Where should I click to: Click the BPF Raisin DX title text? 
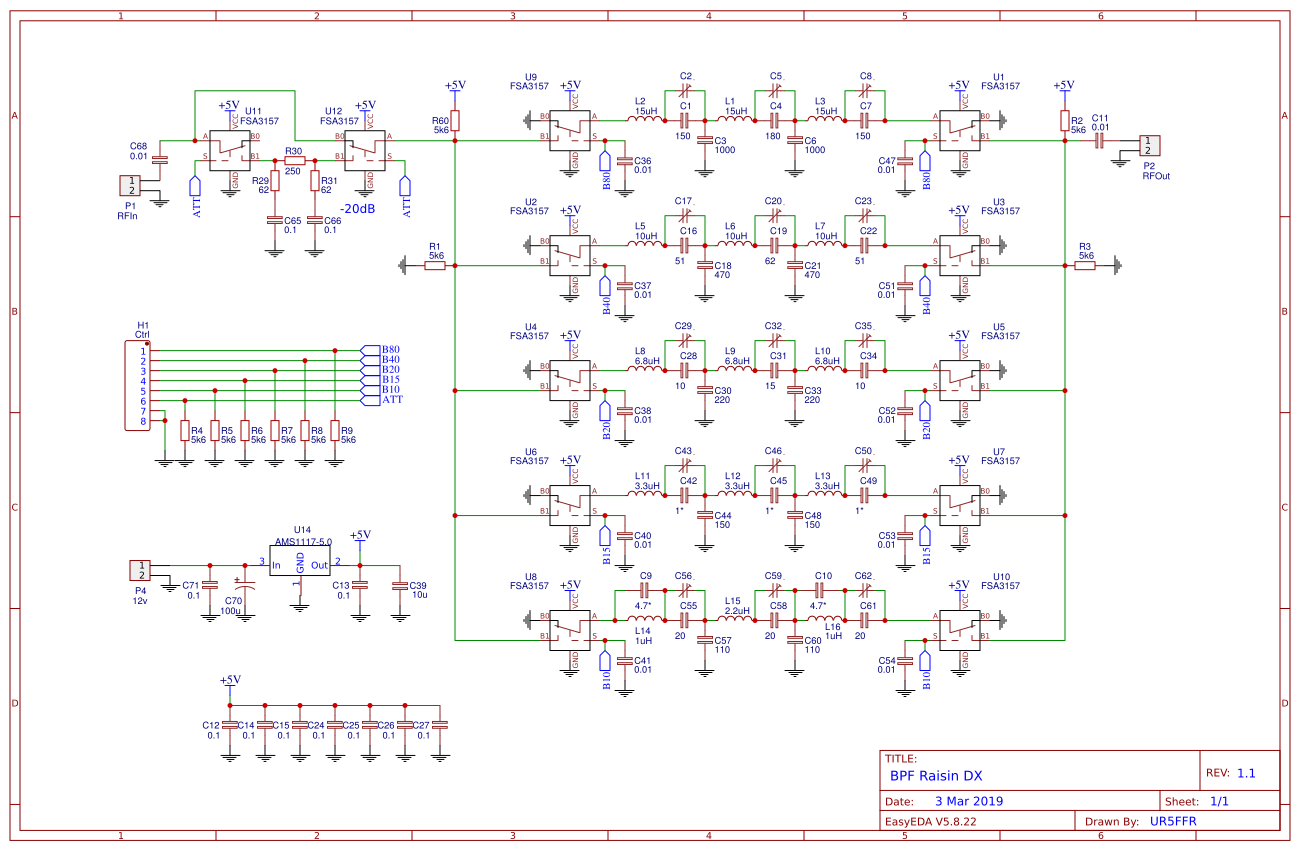(x=936, y=775)
